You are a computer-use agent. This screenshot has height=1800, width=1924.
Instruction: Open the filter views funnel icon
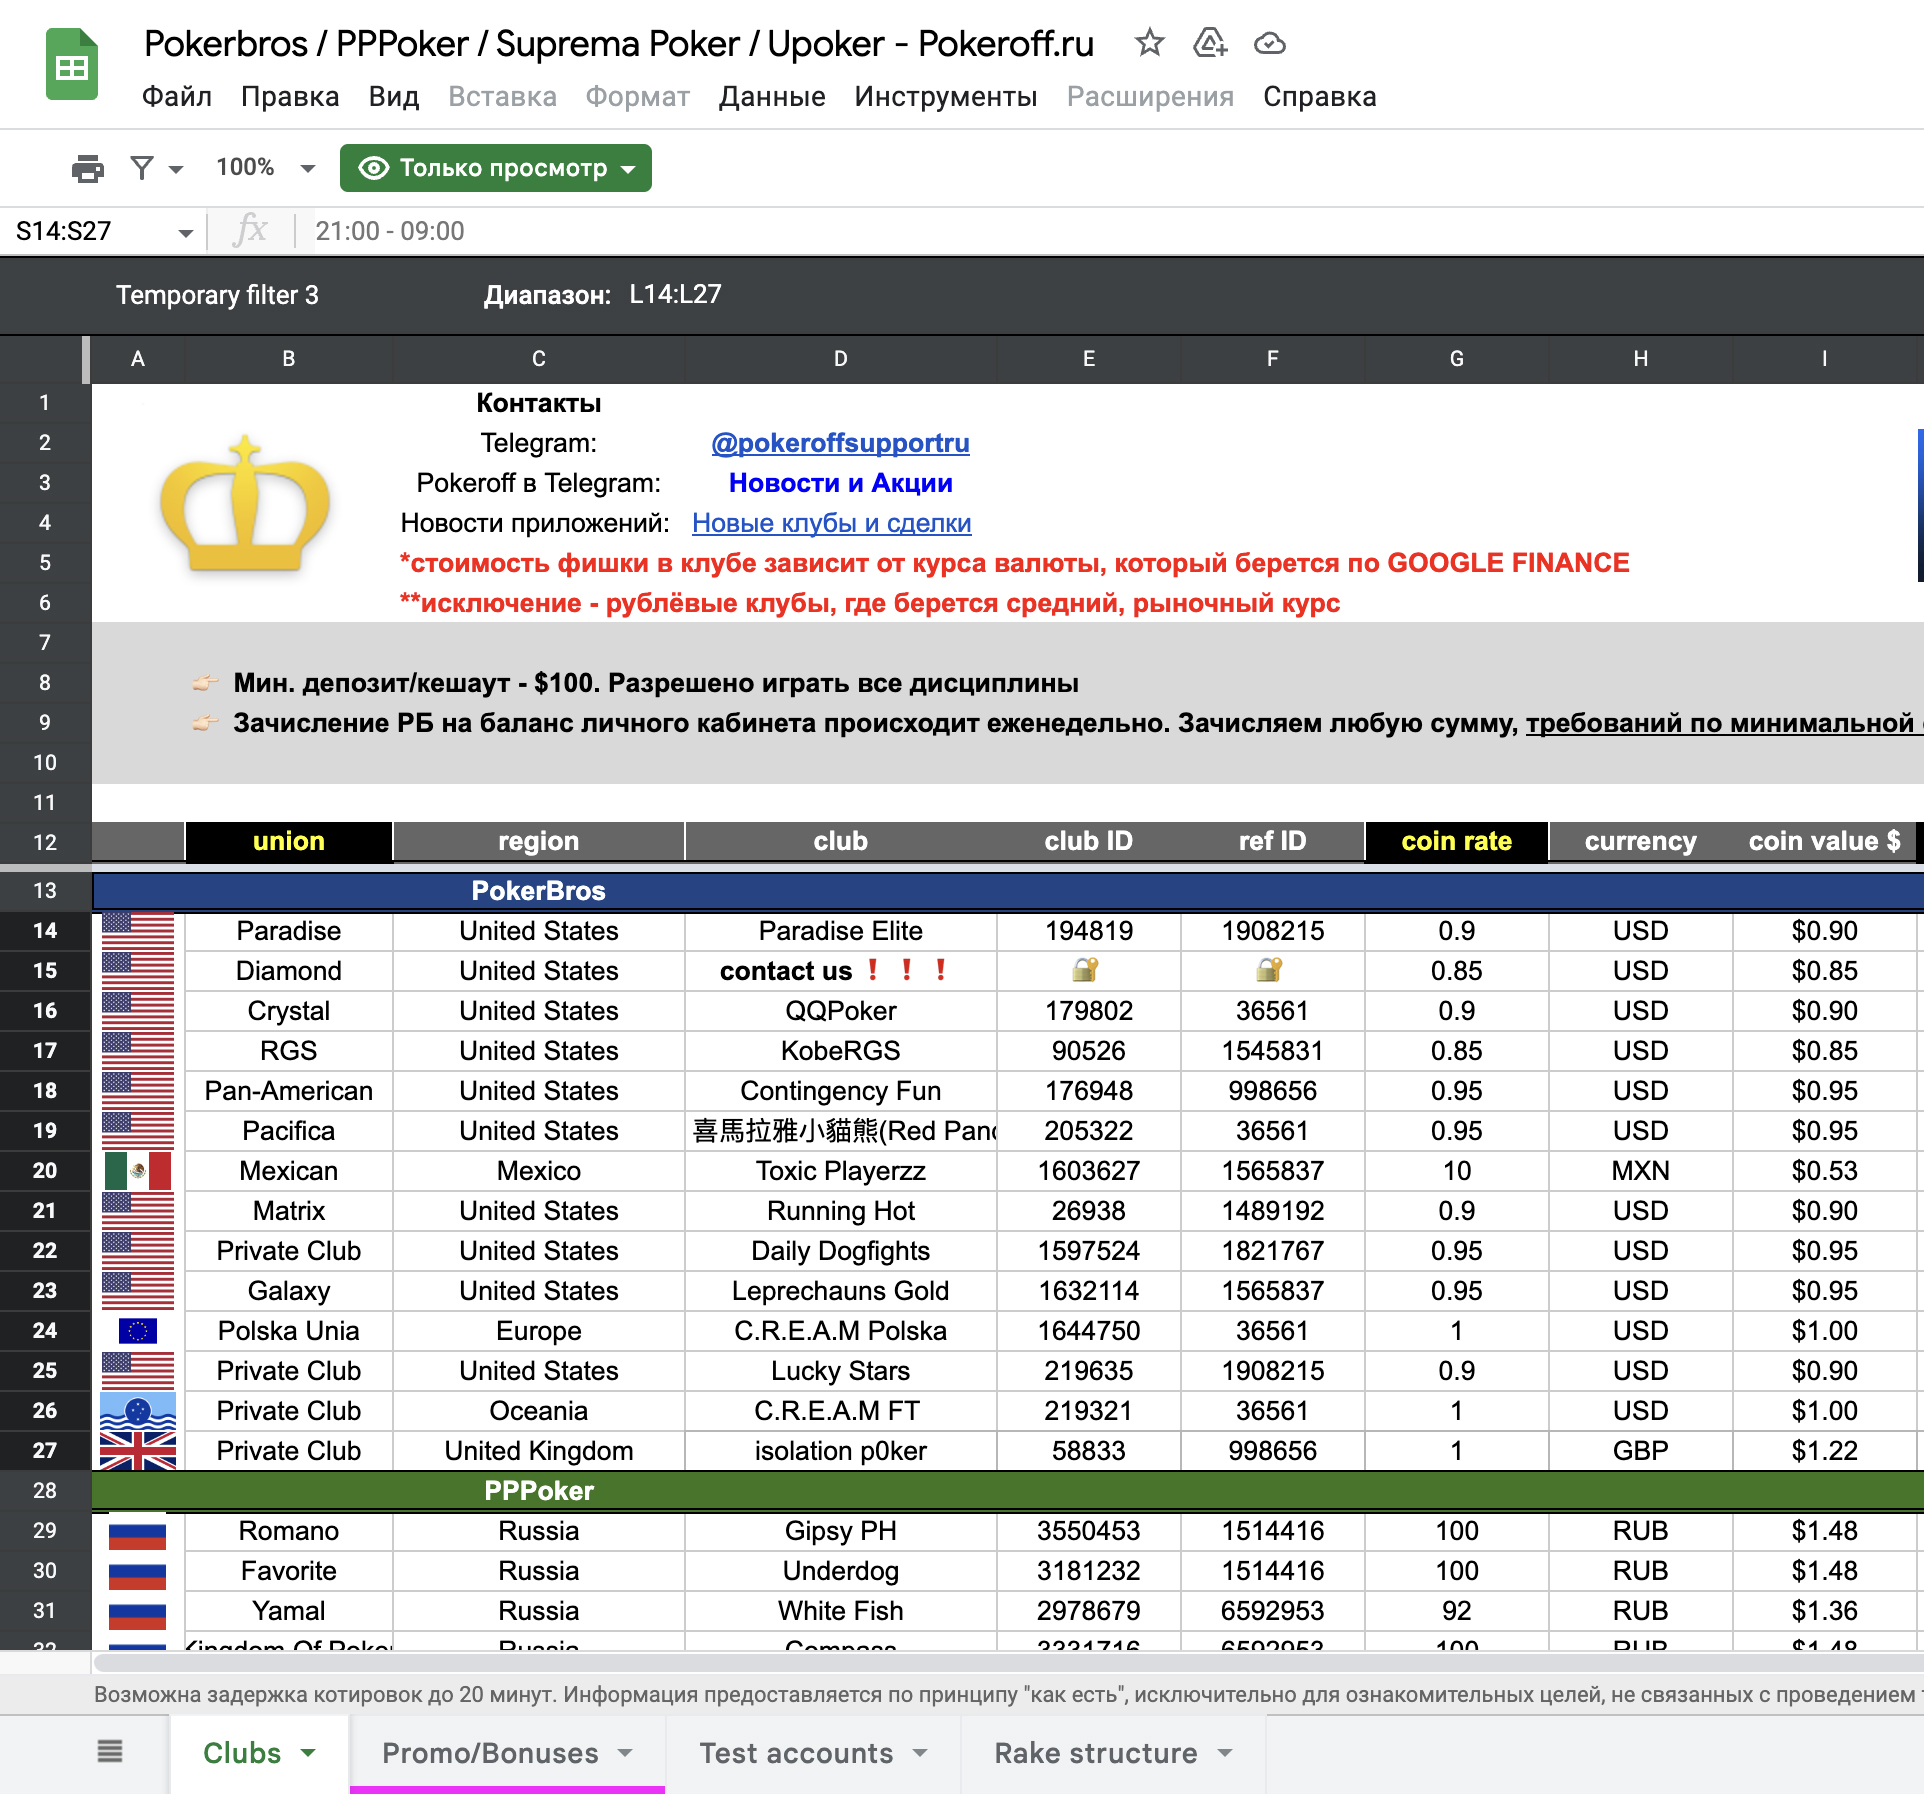pos(143,168)
